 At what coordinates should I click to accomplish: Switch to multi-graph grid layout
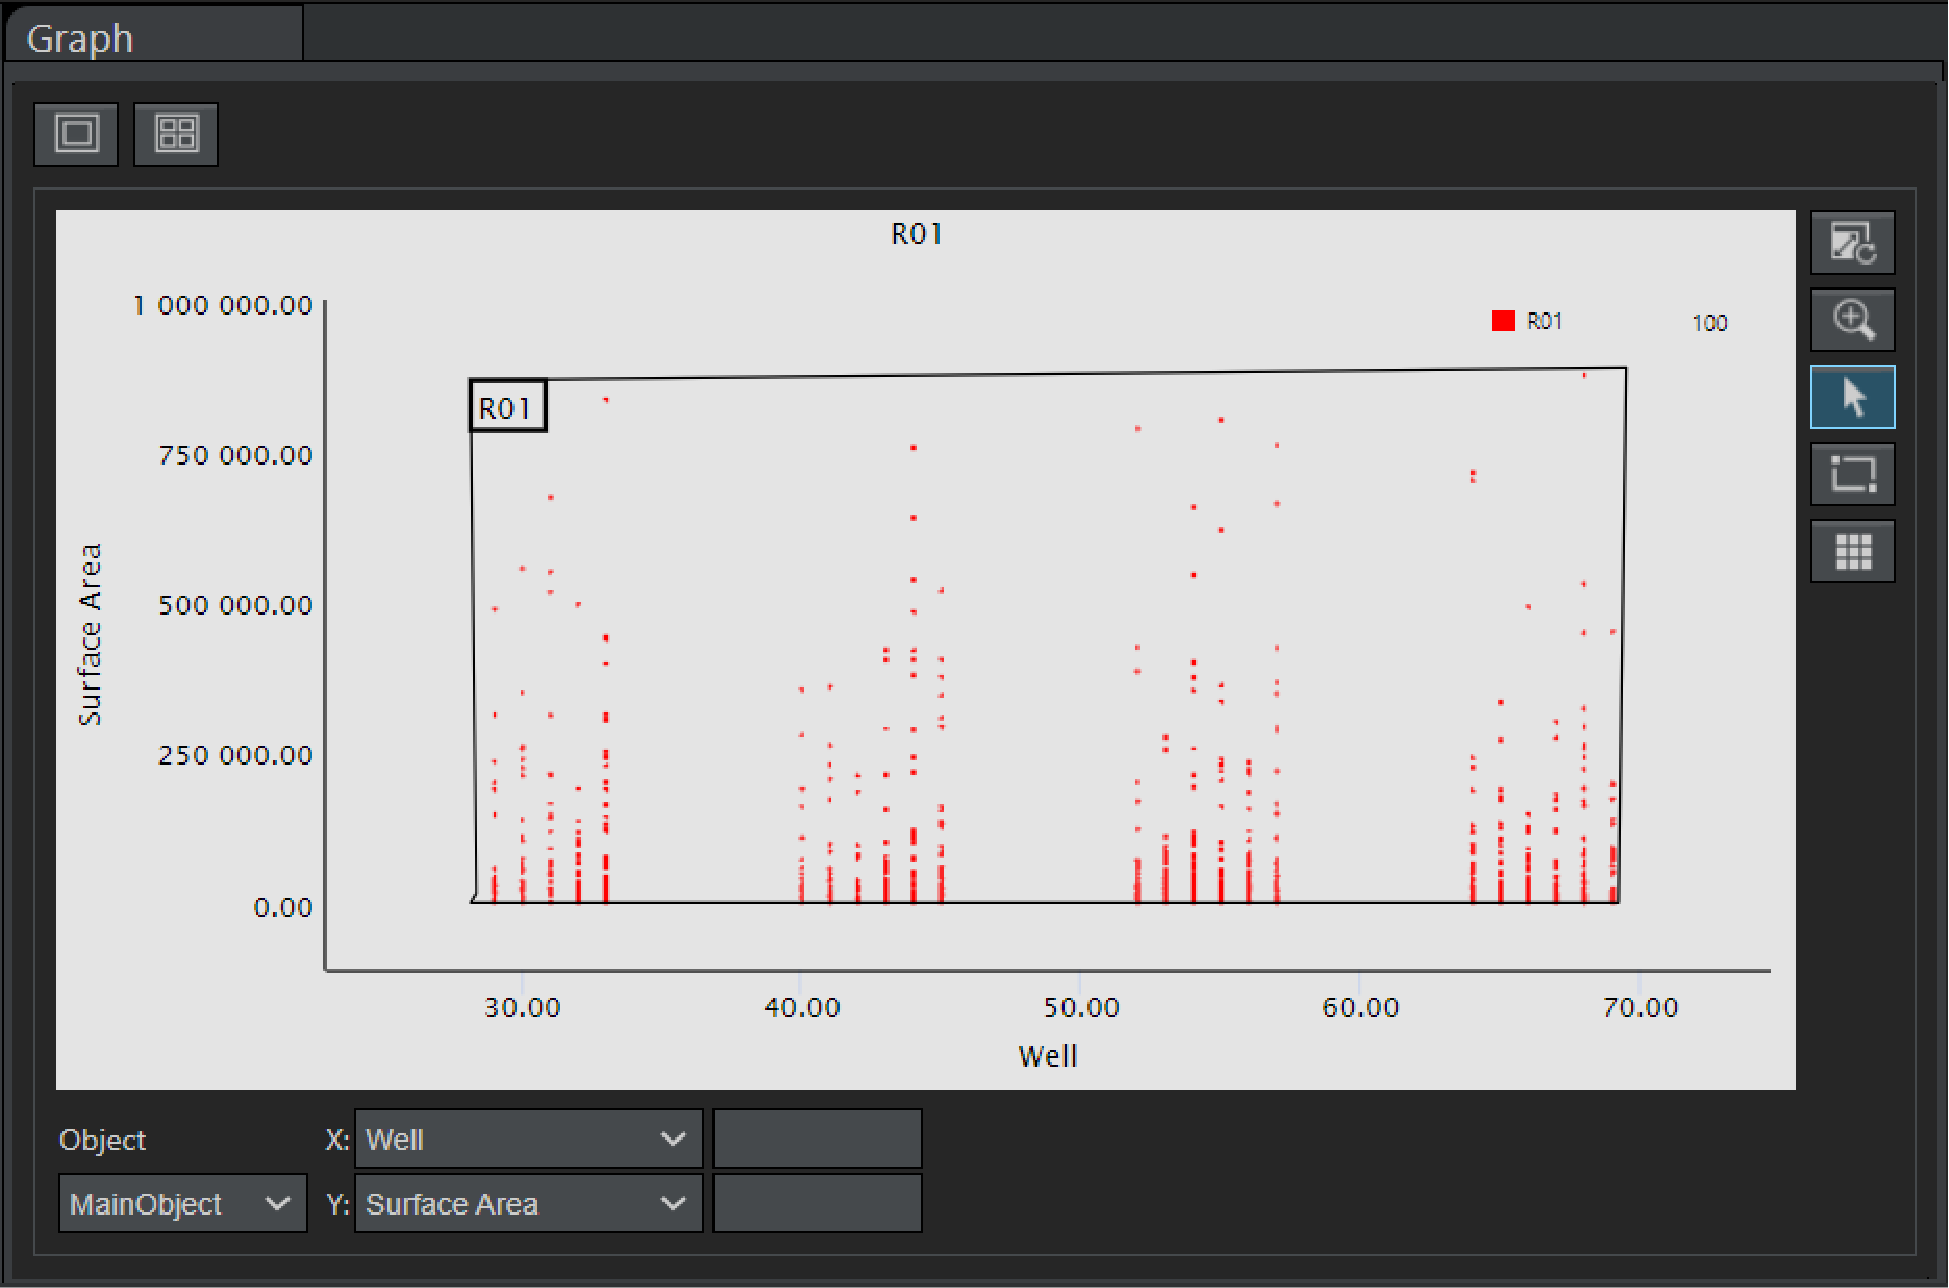point(176,134)
